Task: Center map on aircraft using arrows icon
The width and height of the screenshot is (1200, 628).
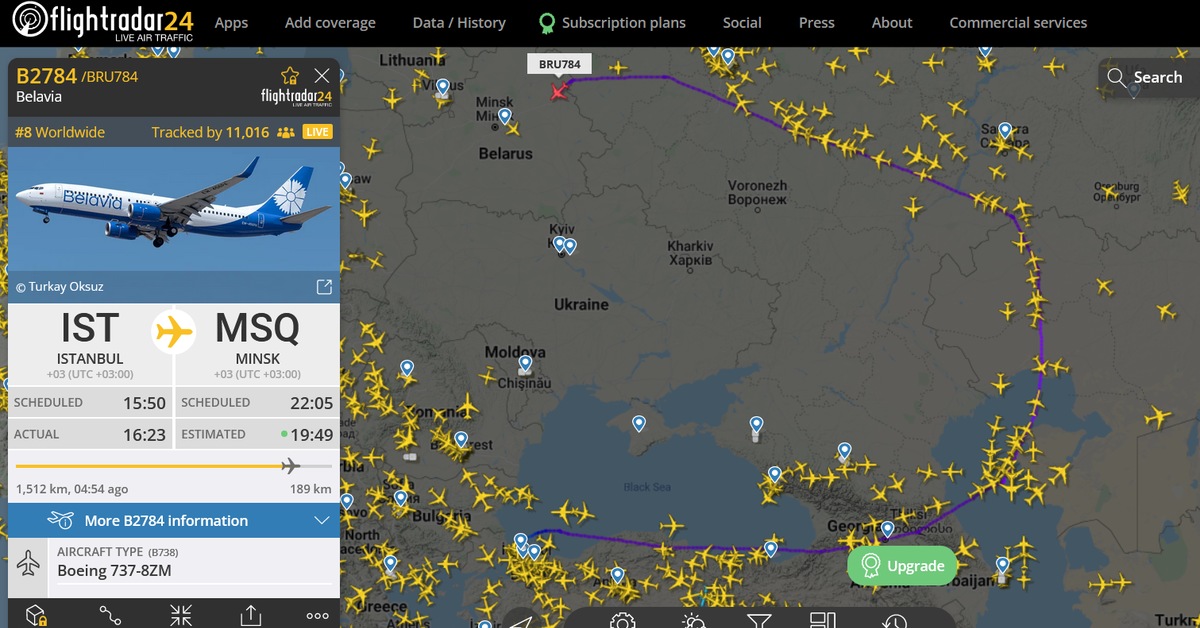Action: click(181, 615)
